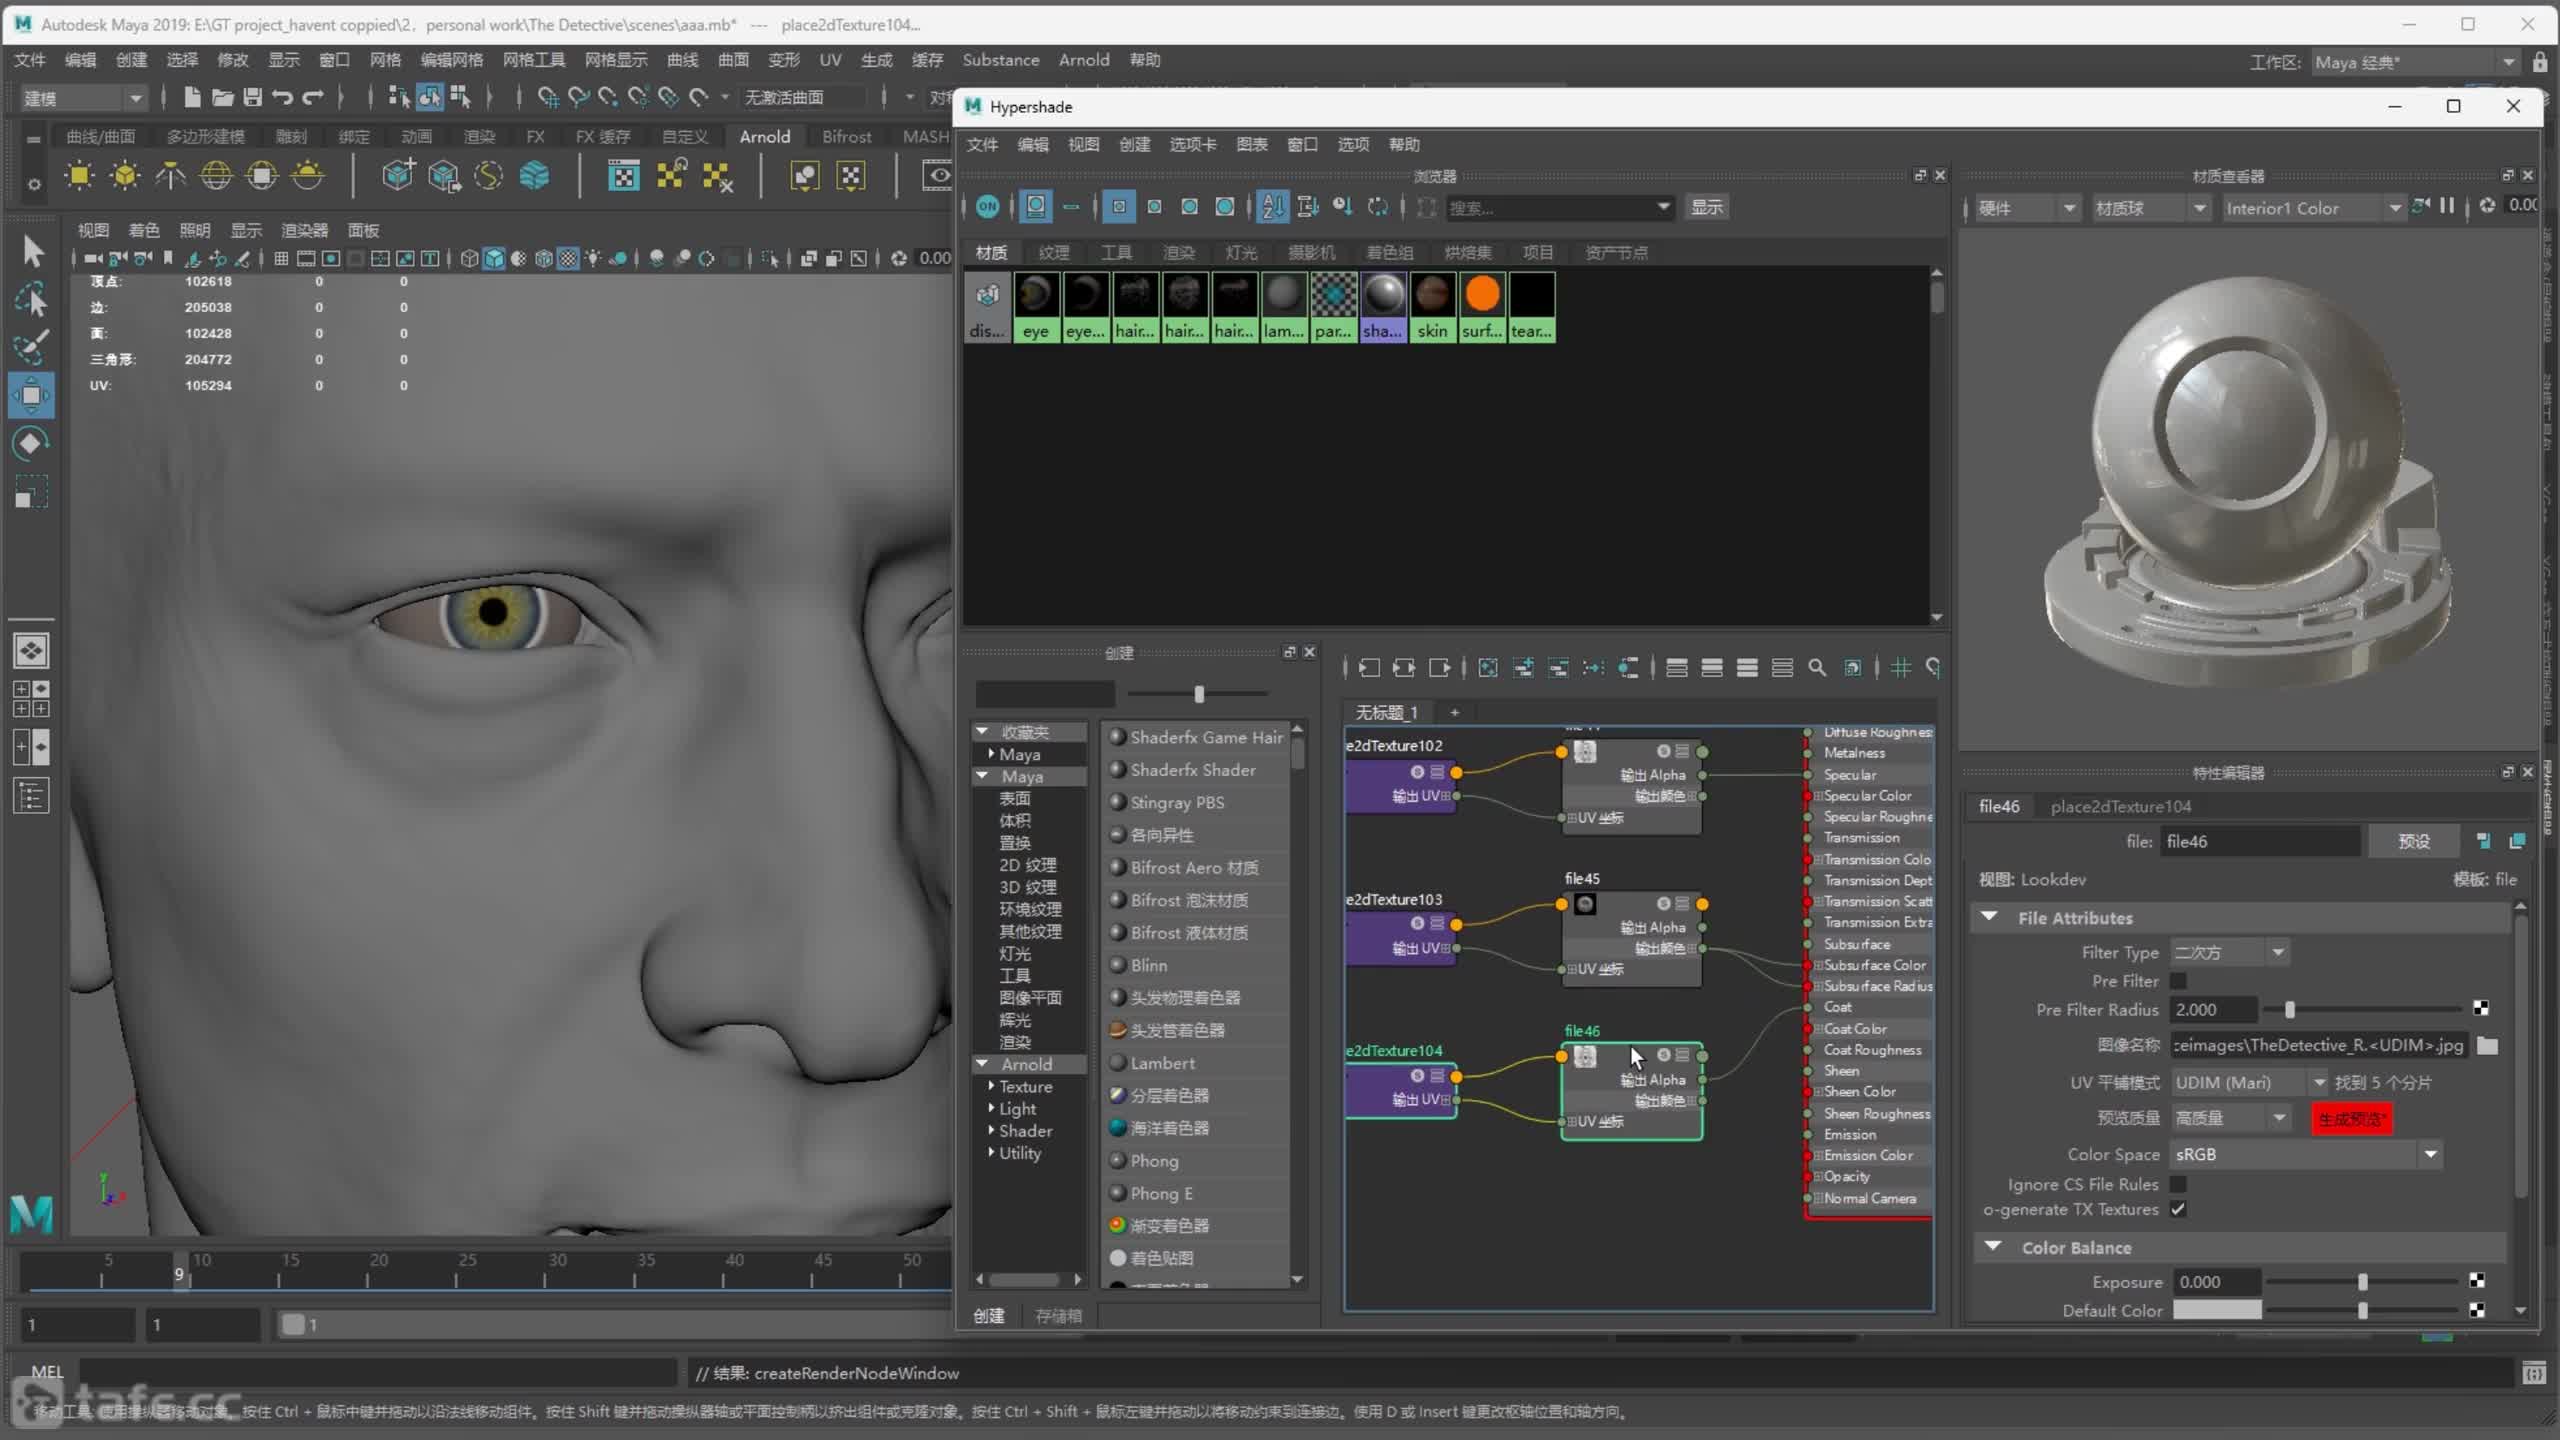2560x1440 pixels.
Task: Click the input connections graph icon
Action: click(1369, 668)
